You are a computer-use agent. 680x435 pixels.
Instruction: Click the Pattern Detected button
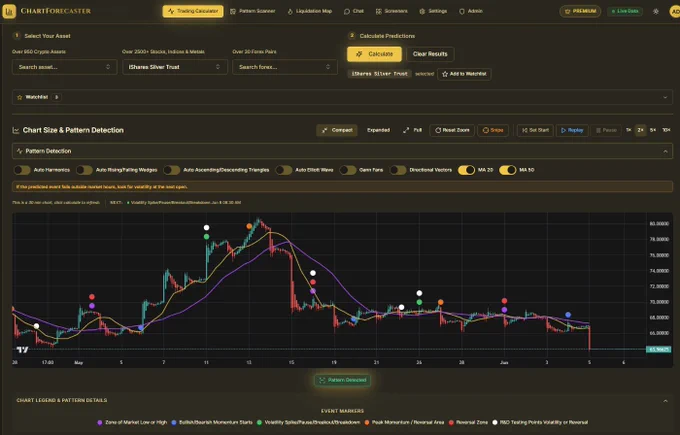point(343,380)
